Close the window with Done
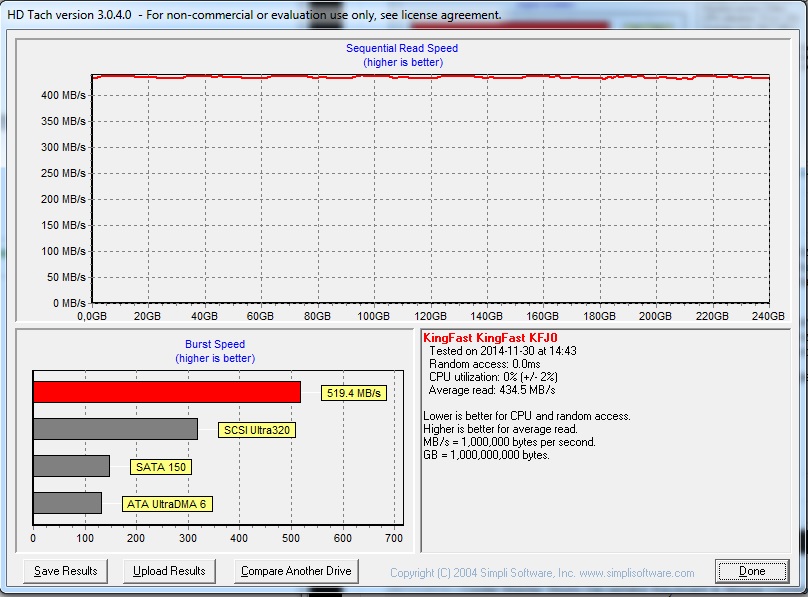 (x=752, y=571)
